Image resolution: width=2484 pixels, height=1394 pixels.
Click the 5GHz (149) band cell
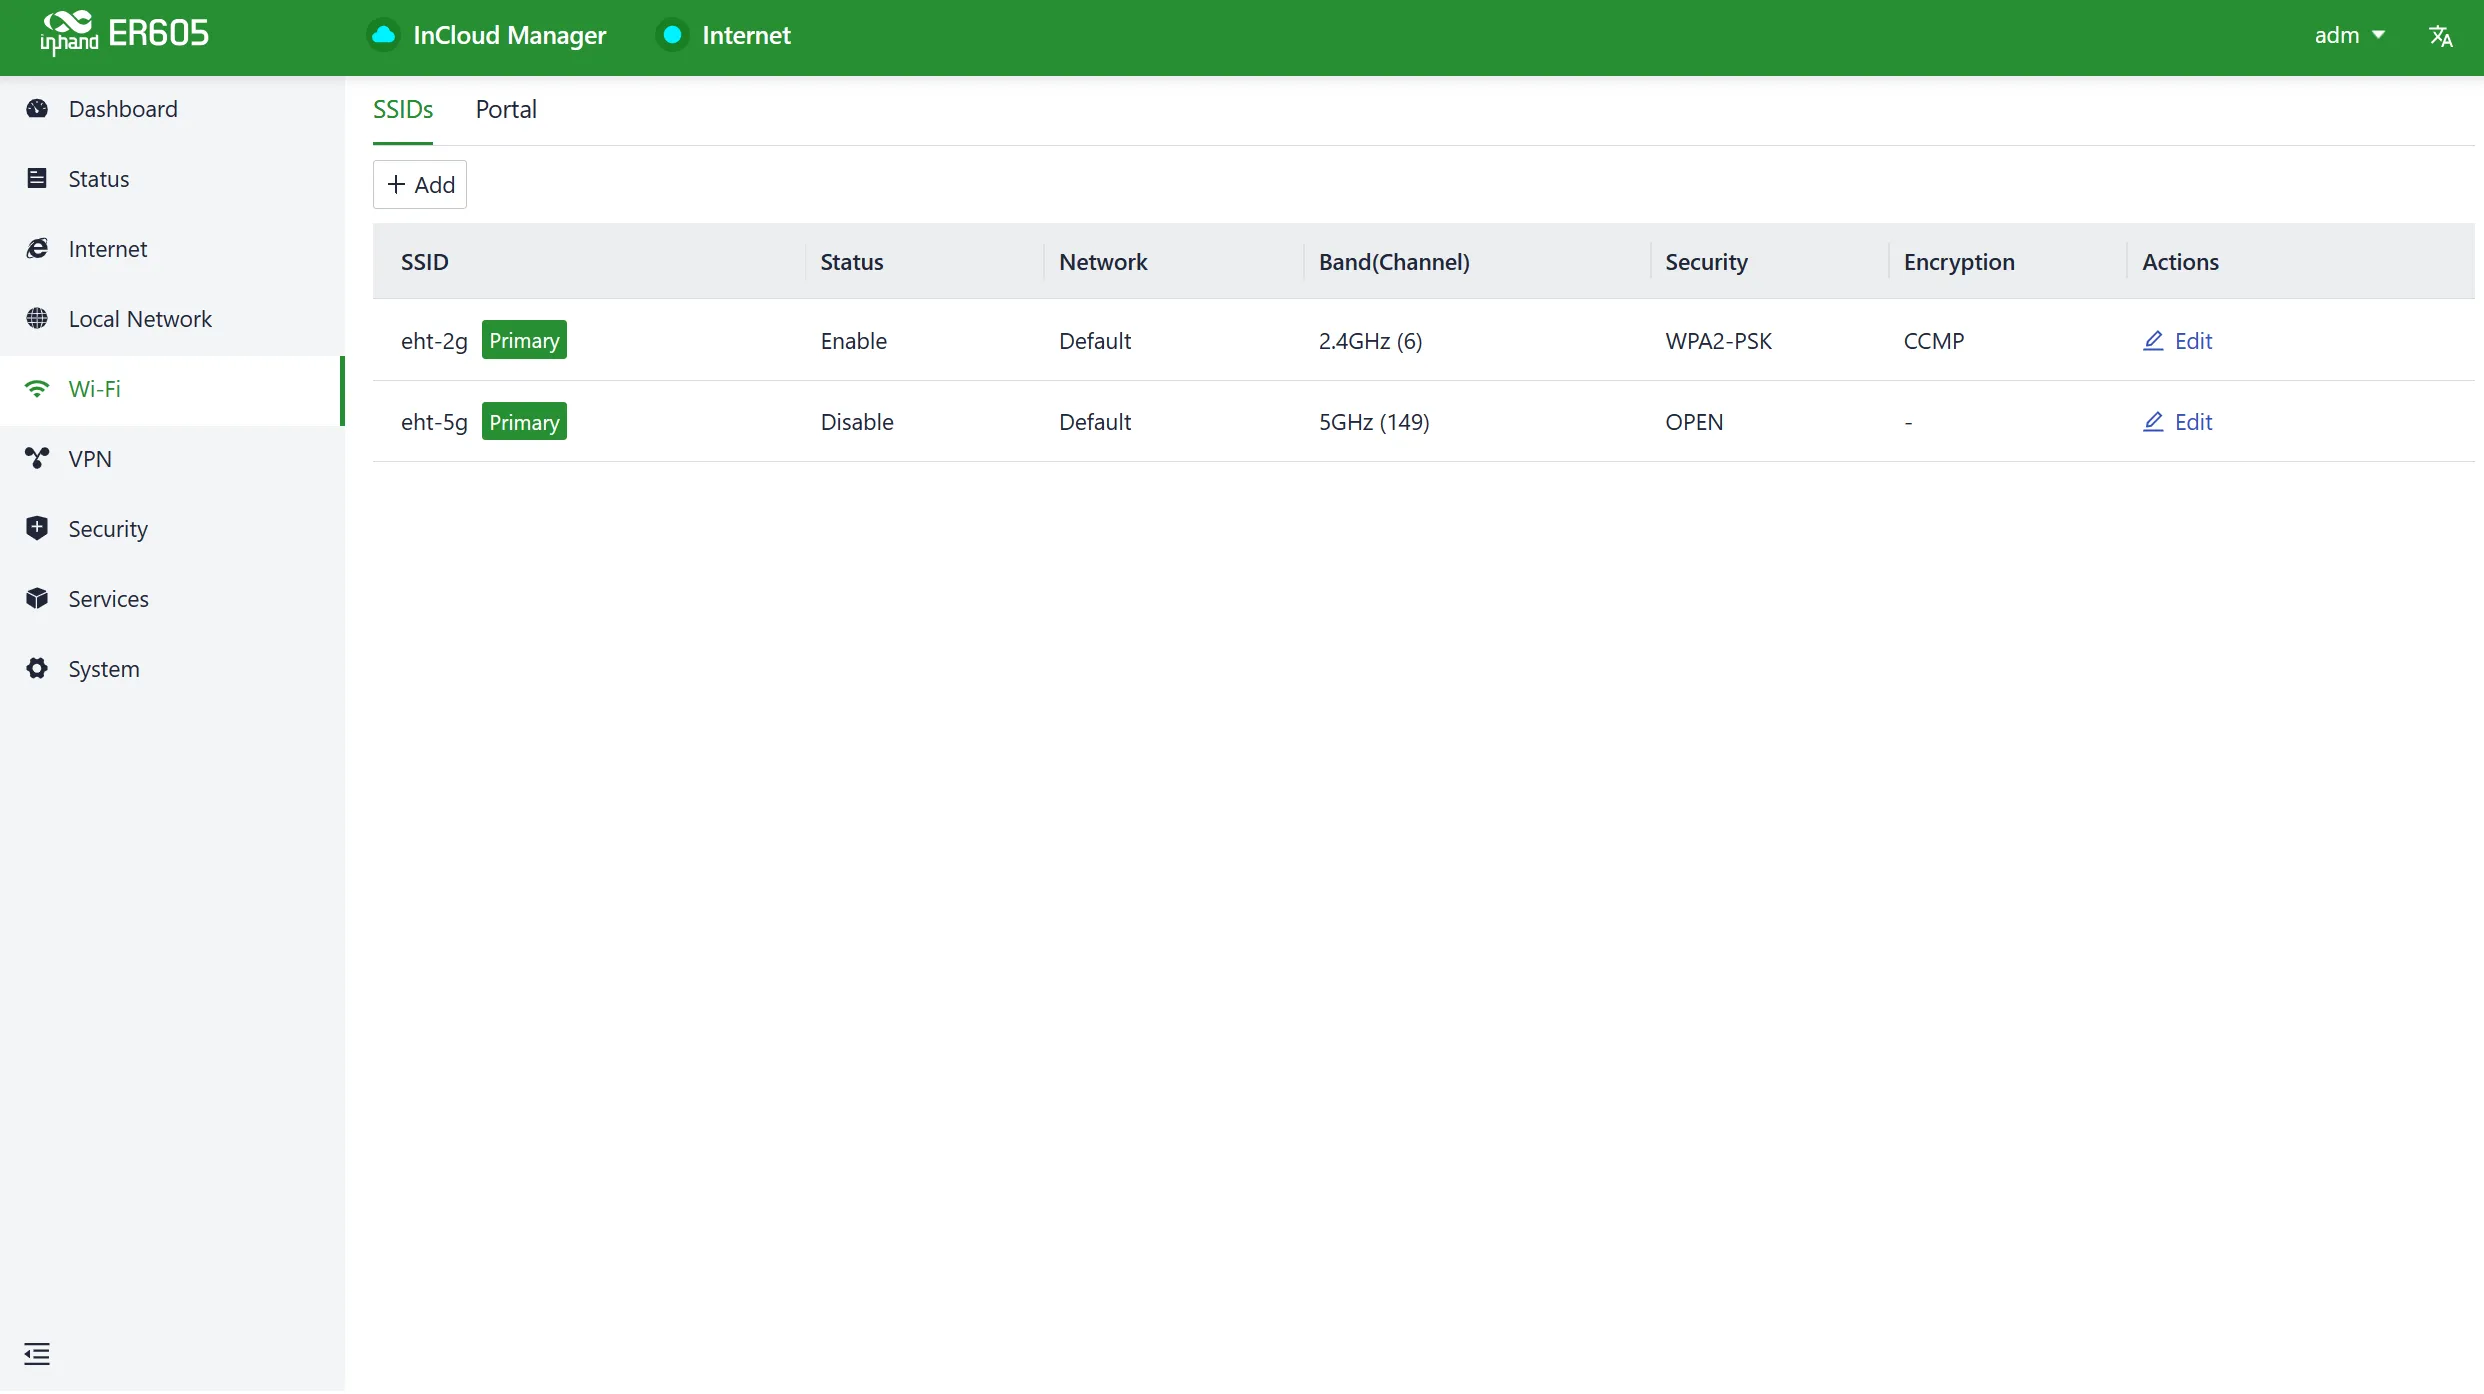1374,422
